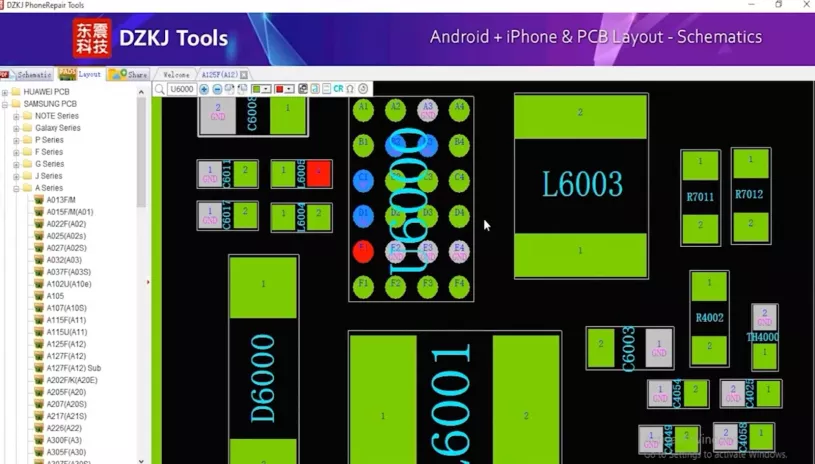Open A217(A21S) in model tree
Screen dimensions: 815x464
click(x=67, y=416)
